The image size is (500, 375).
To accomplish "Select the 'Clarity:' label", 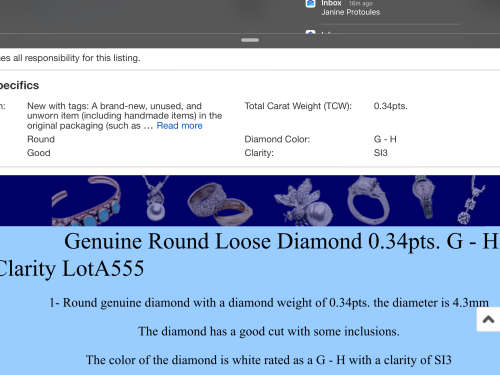I will coord(259,153).
